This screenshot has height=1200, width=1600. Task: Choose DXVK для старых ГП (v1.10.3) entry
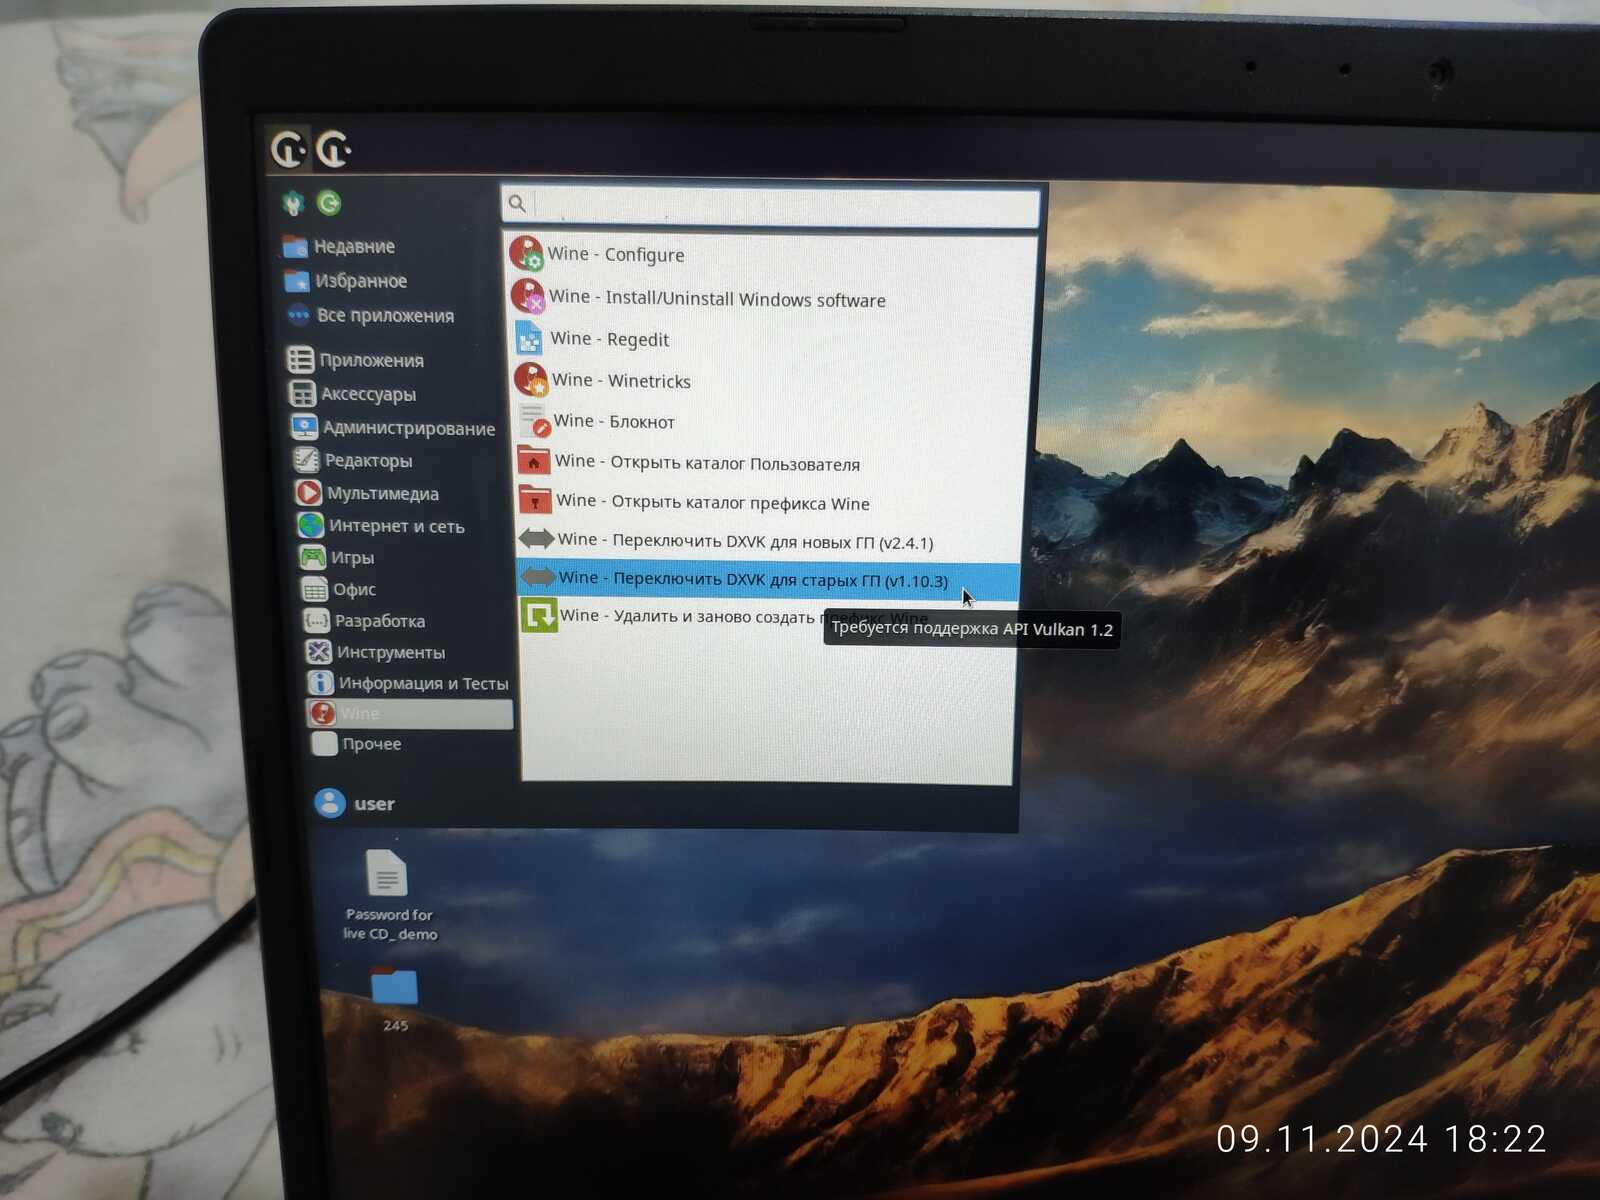768,578
